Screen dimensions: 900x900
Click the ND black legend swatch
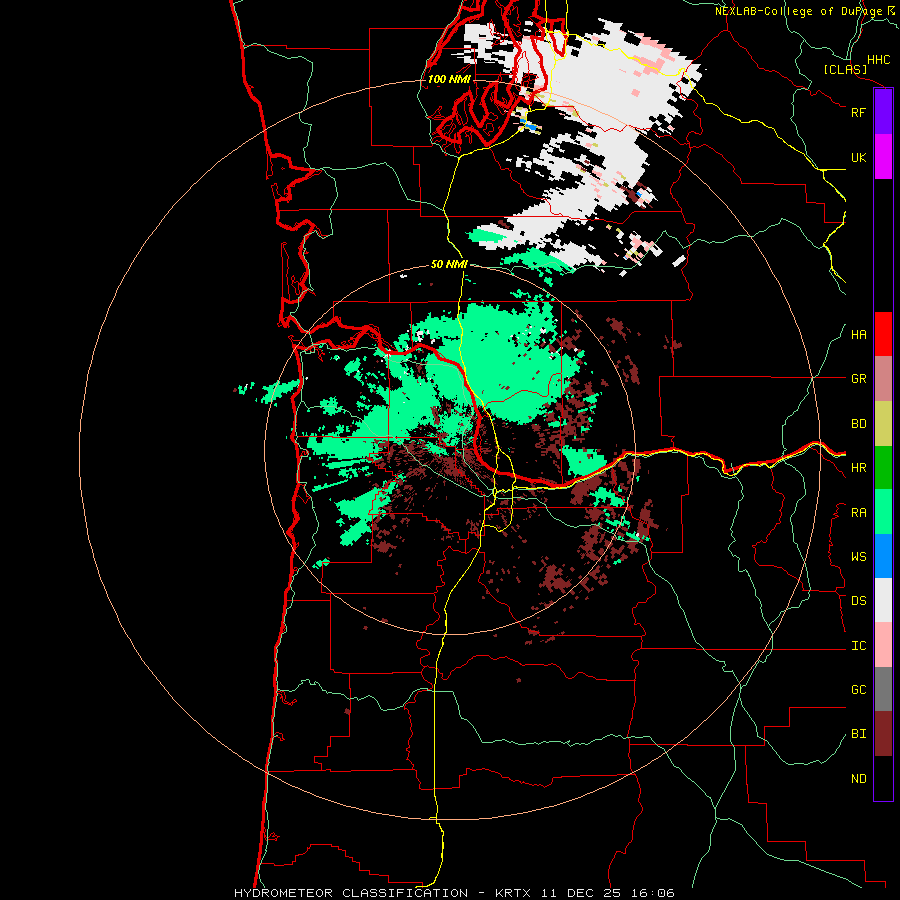pyautogui.click(x=883, y=778)
